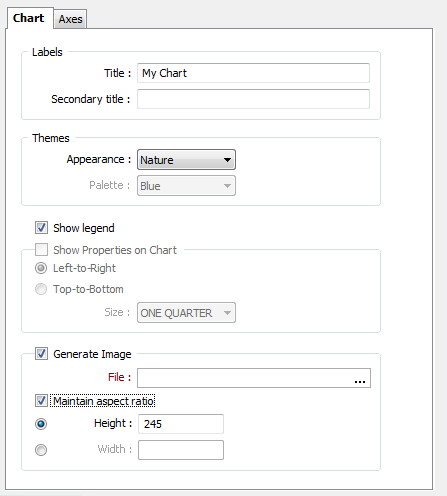Focus the Secondary title field
Screen dimensions: 447x496
[253, 99]
